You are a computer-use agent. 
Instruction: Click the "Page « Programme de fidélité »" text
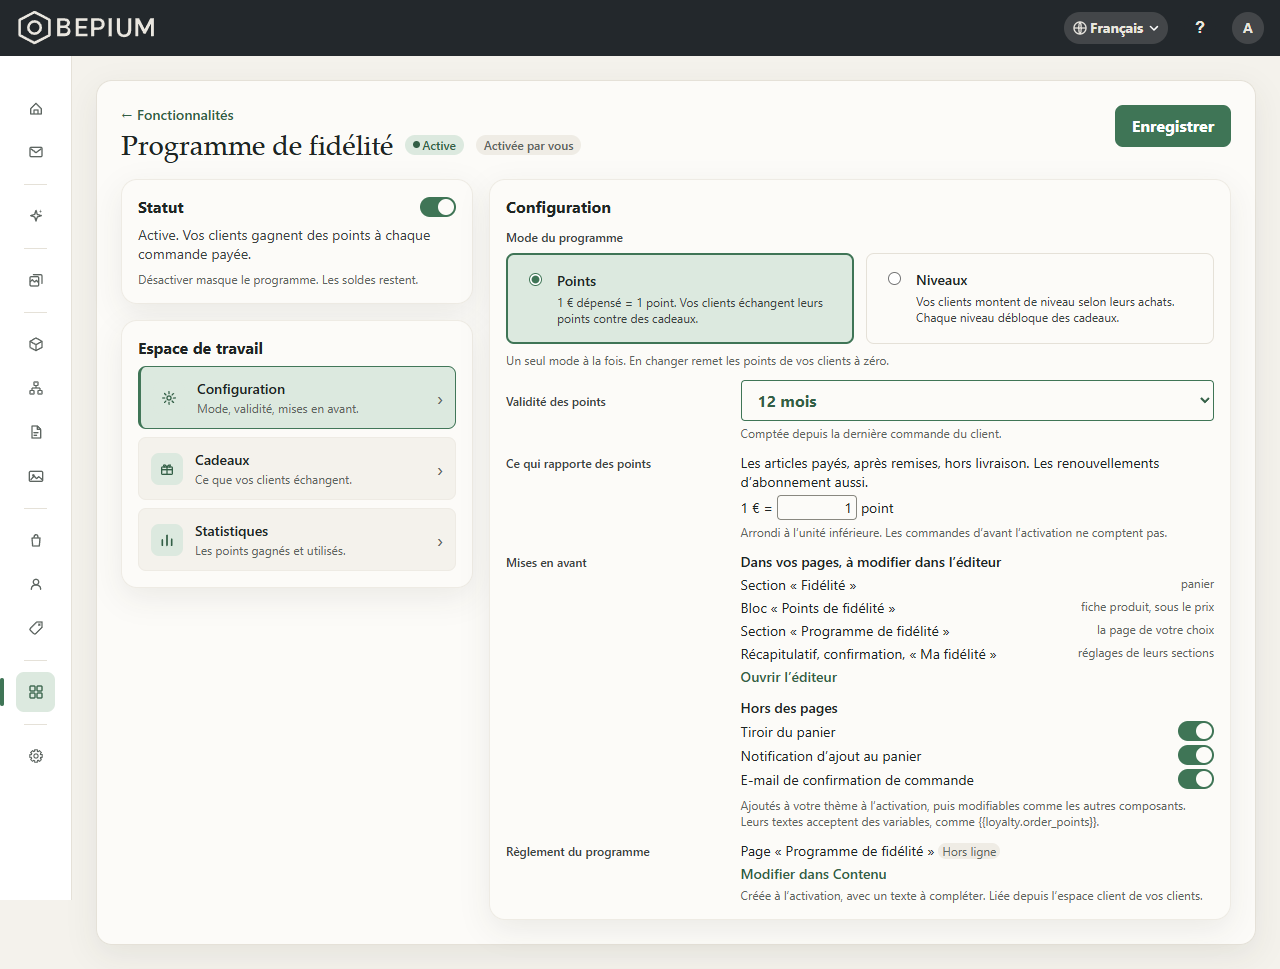[x=838, y=851]
